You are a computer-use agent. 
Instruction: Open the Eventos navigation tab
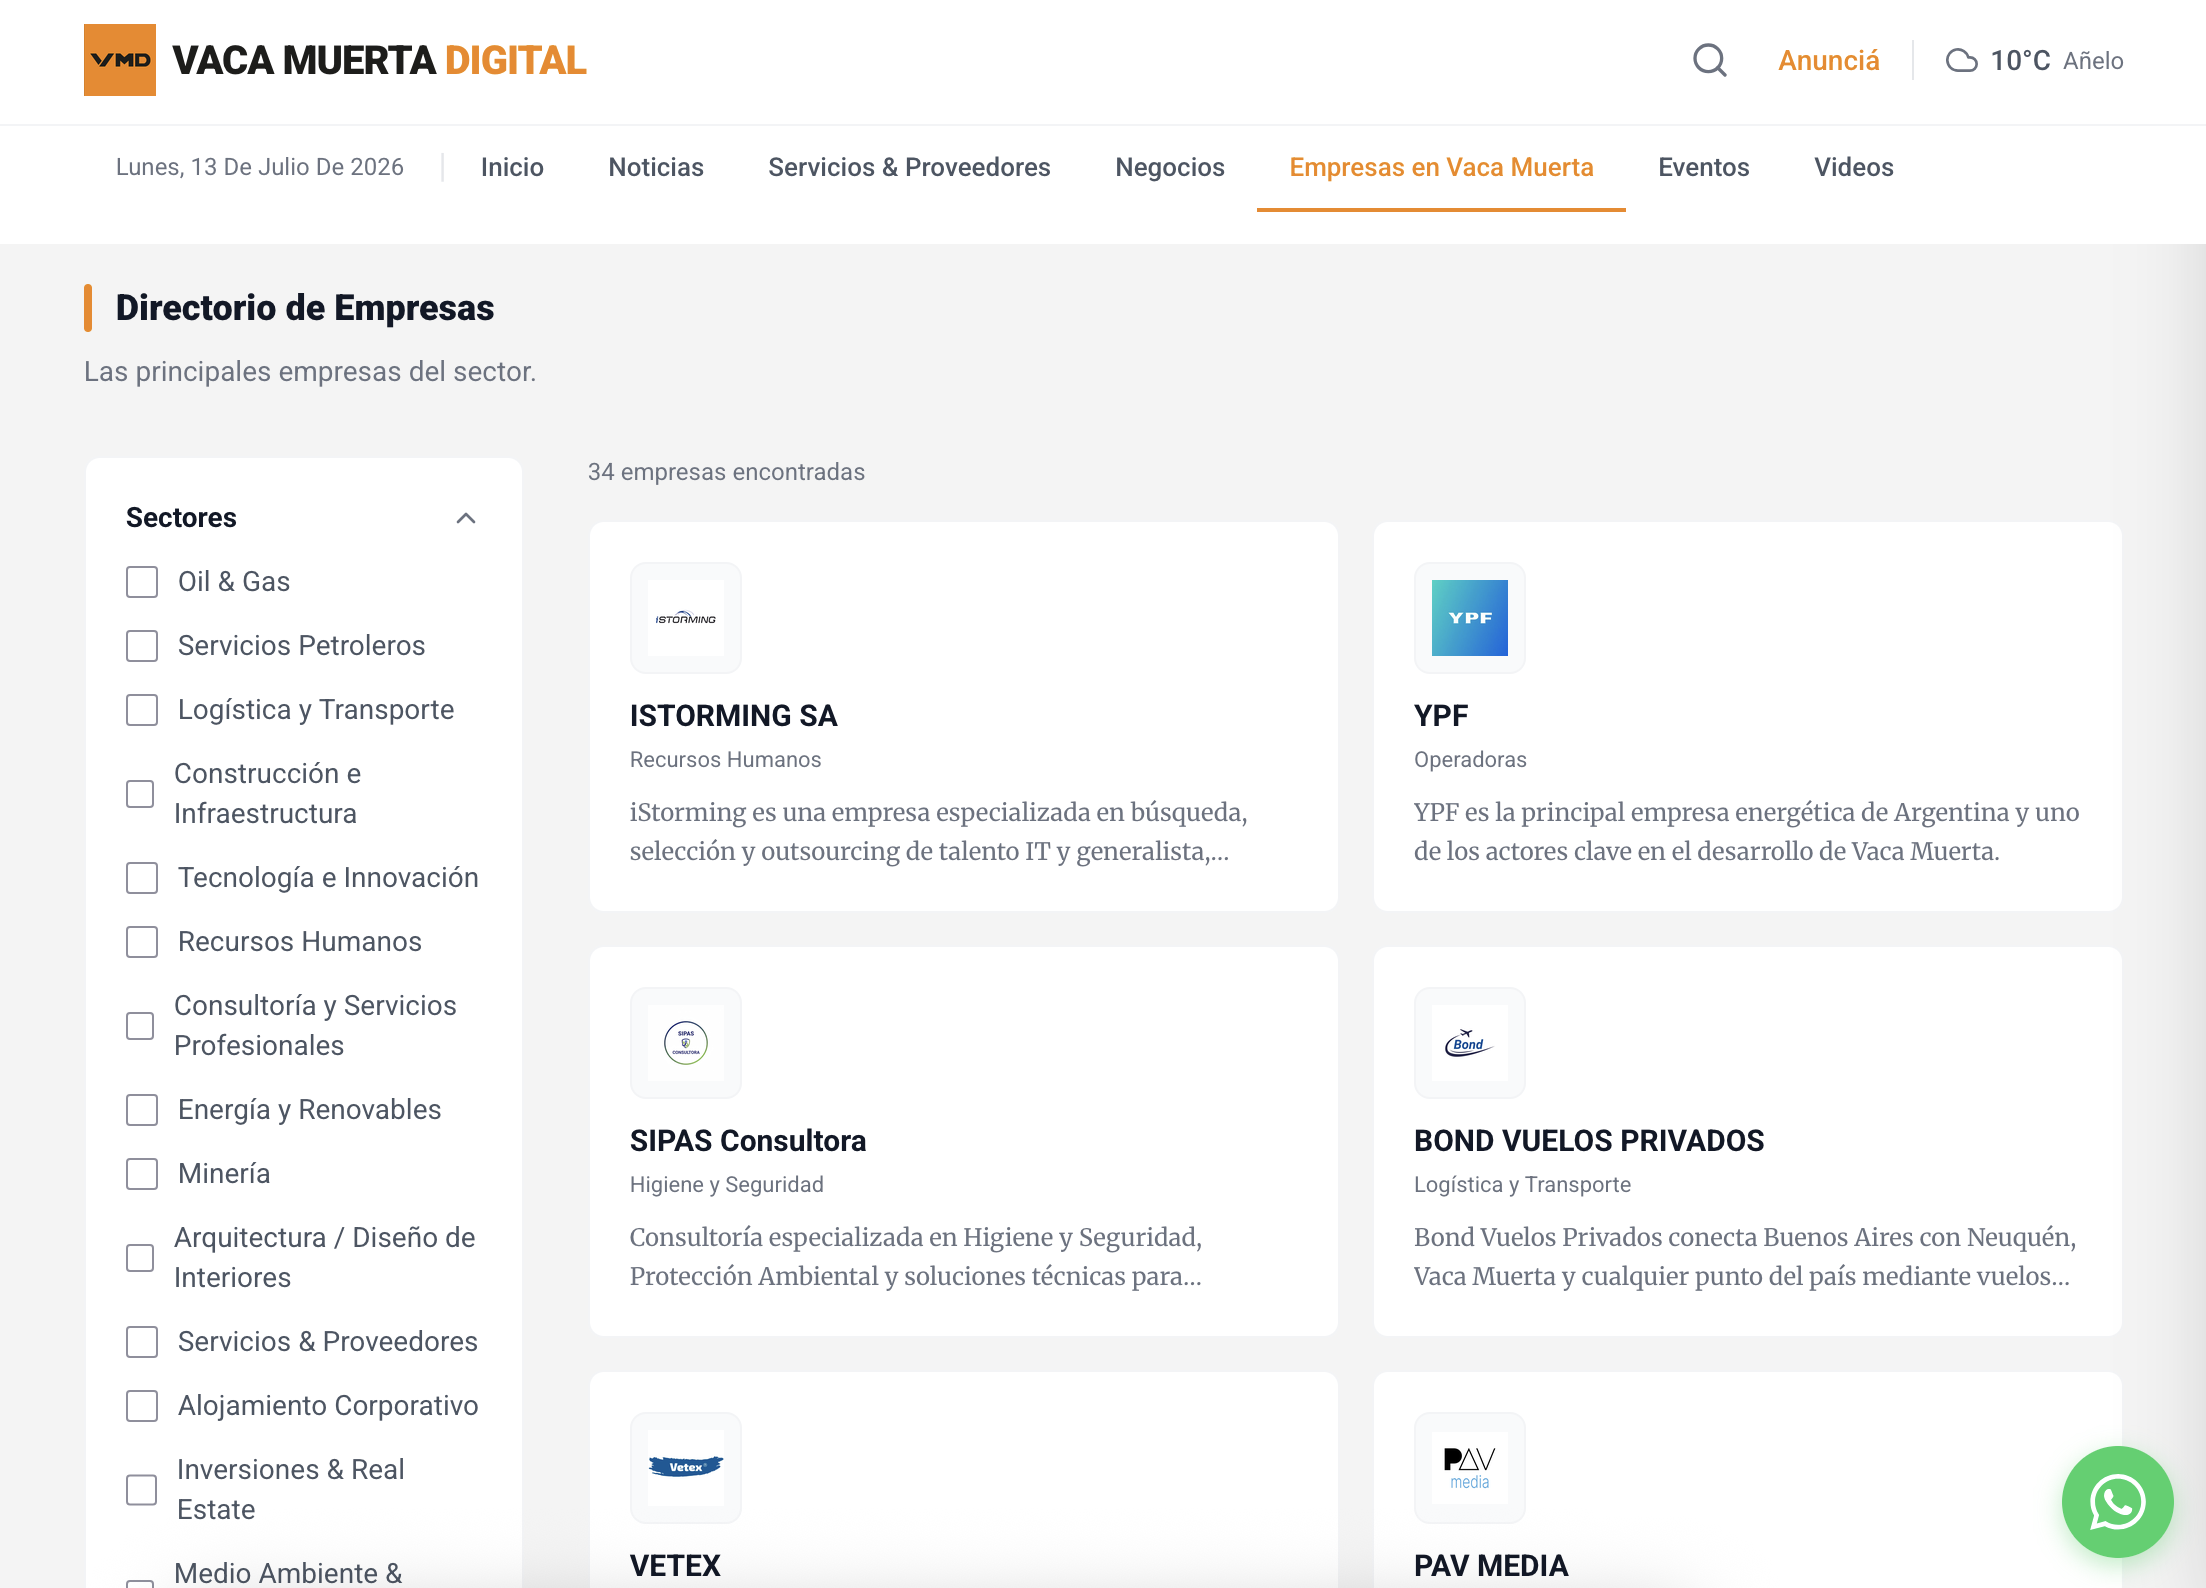(1703, 167)
